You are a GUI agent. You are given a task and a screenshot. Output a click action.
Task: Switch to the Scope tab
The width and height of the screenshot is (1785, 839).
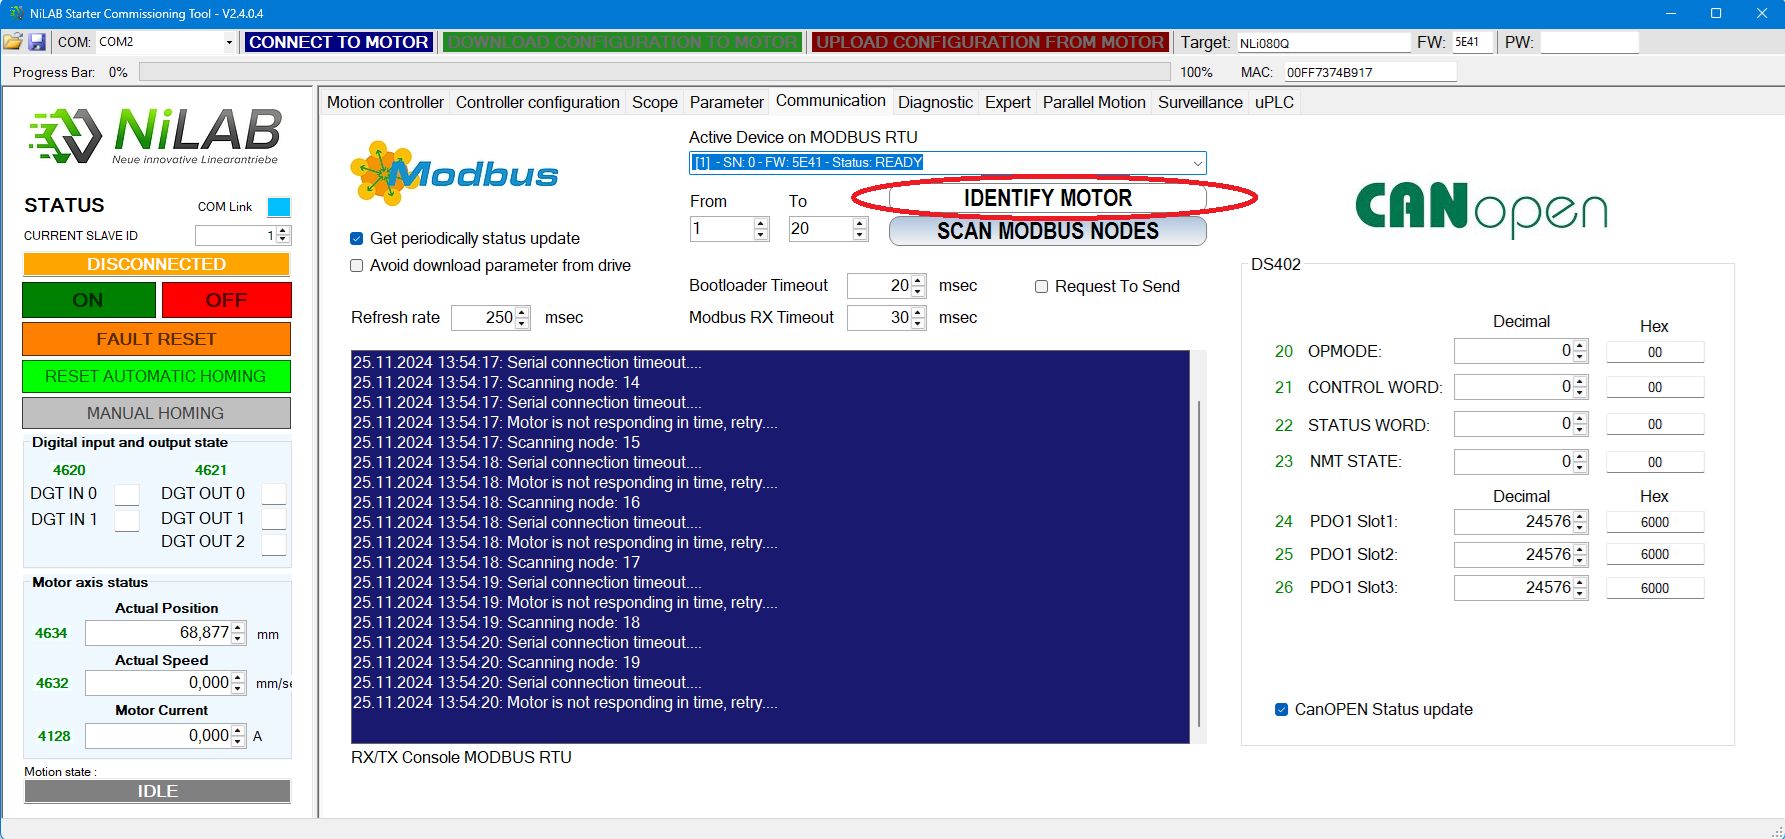click(654, 102)
